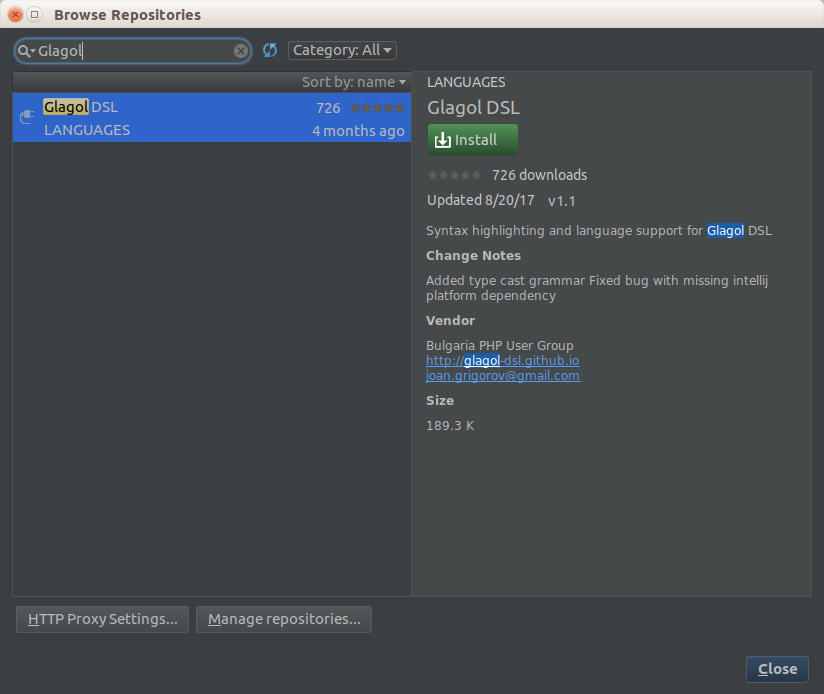824x694 pixels.
Task: Close the Browse Repositories window
Action: tap(16, 14)
